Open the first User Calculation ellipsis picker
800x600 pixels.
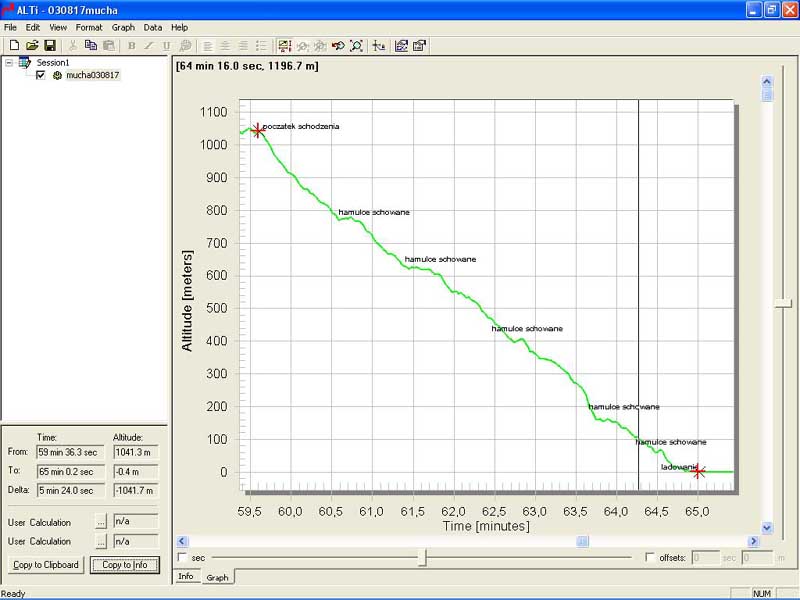[100, 521]
